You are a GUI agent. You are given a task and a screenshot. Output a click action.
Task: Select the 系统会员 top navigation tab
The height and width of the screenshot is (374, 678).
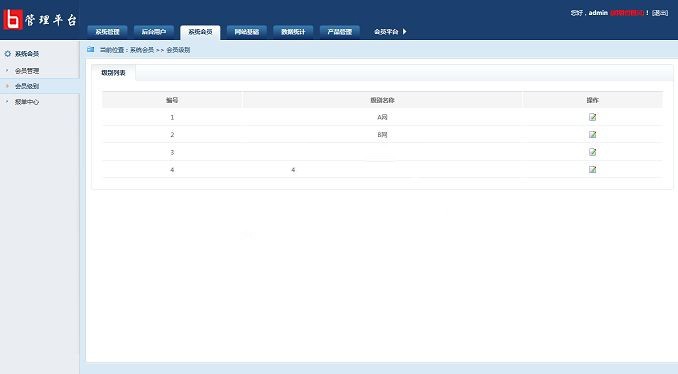[200, 32]
